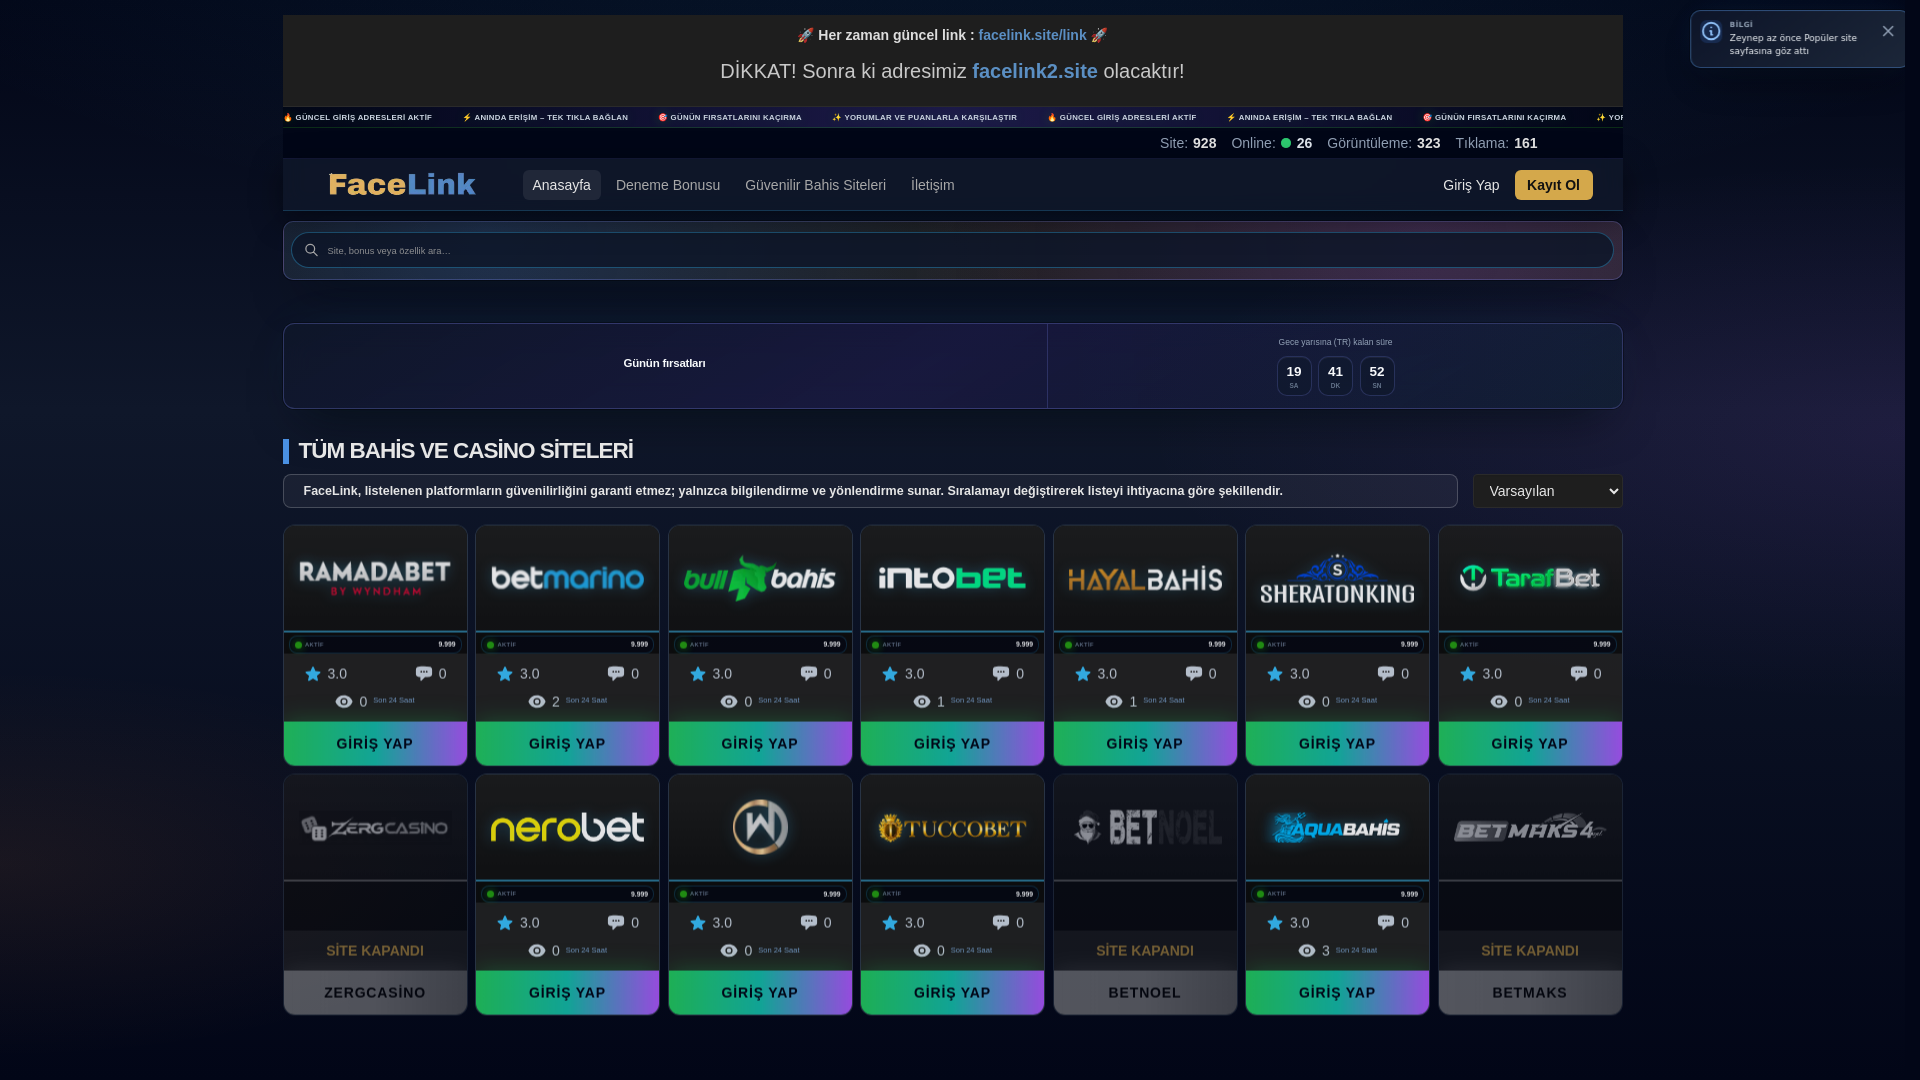Screen dimensions: 1920x1080
Task: Follow the facelink2.site link
Action: click(1035, 71)
